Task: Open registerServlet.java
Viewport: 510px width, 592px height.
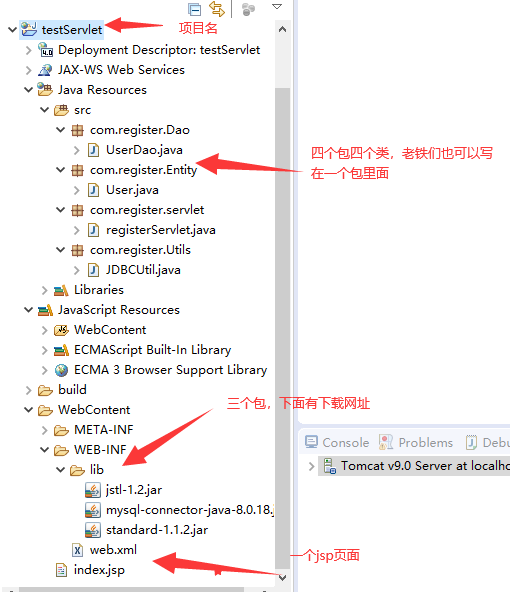Action: tap(161, 230)
